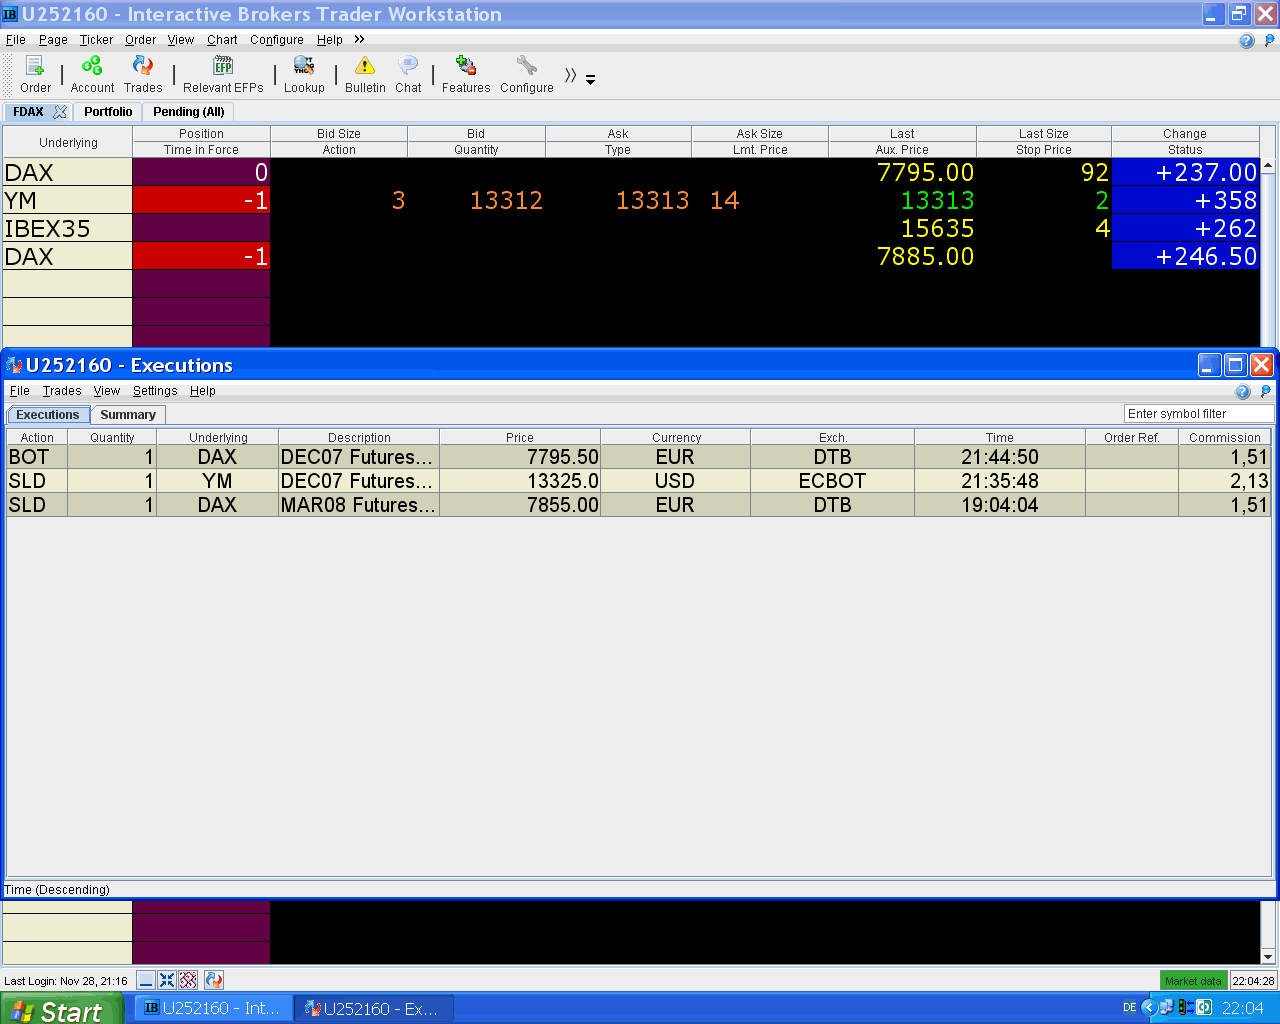
Task: Open the Ticker menu
Action: (x=96, y=40)
